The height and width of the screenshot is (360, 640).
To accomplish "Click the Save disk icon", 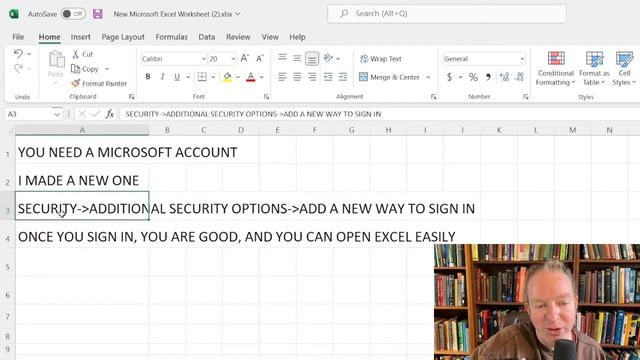I will click(98, 14).
